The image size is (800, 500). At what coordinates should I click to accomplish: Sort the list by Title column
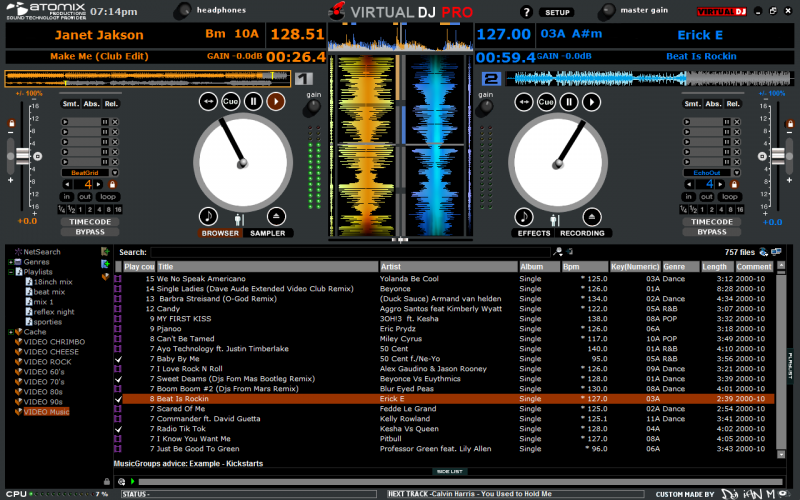click(267, 267)
